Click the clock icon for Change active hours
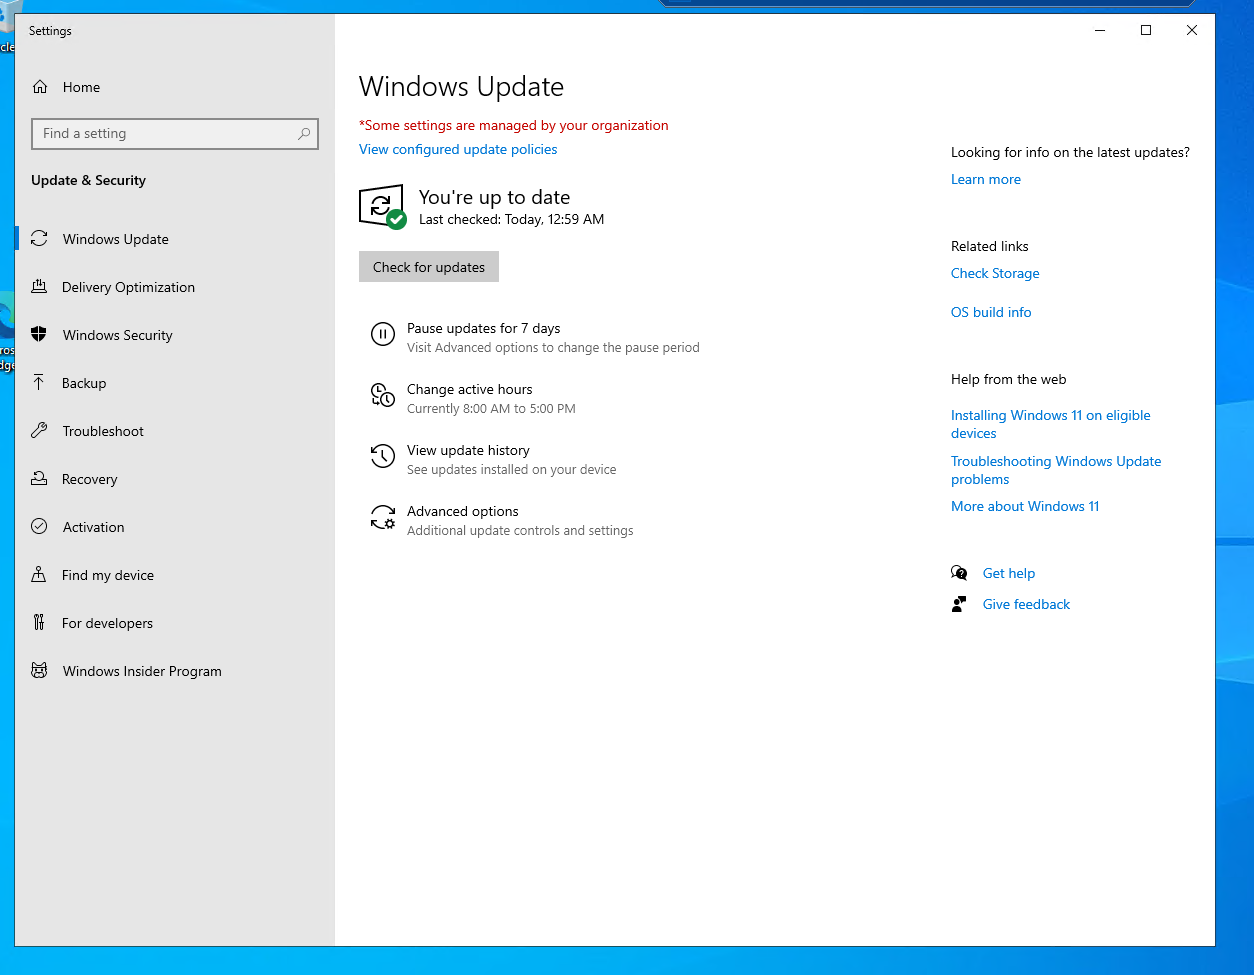 point(383,395)
